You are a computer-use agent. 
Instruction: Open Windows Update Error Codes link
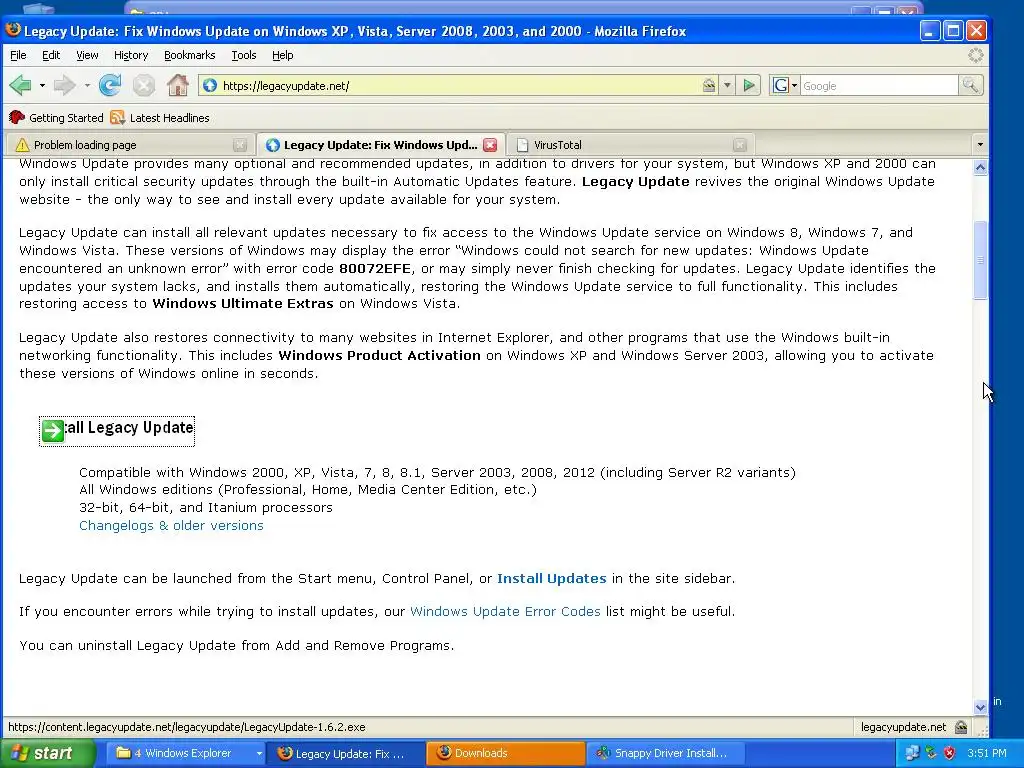tap(505, 612)
